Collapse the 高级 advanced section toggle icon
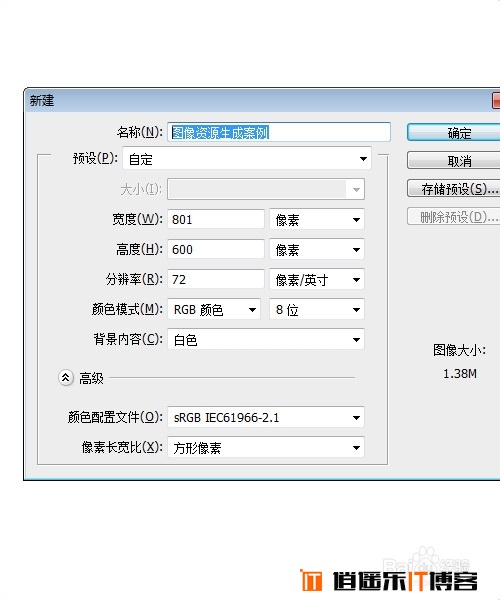Viewport: 500px width, 600px height. coord(66,378)
